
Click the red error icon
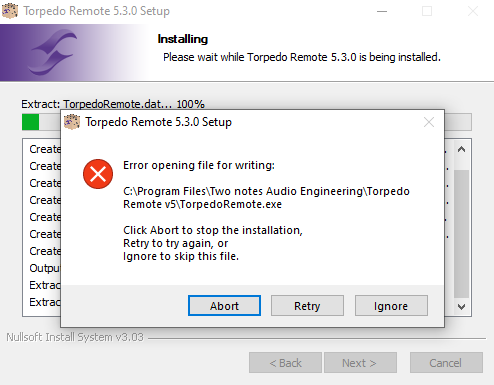[x=98, y=174]
